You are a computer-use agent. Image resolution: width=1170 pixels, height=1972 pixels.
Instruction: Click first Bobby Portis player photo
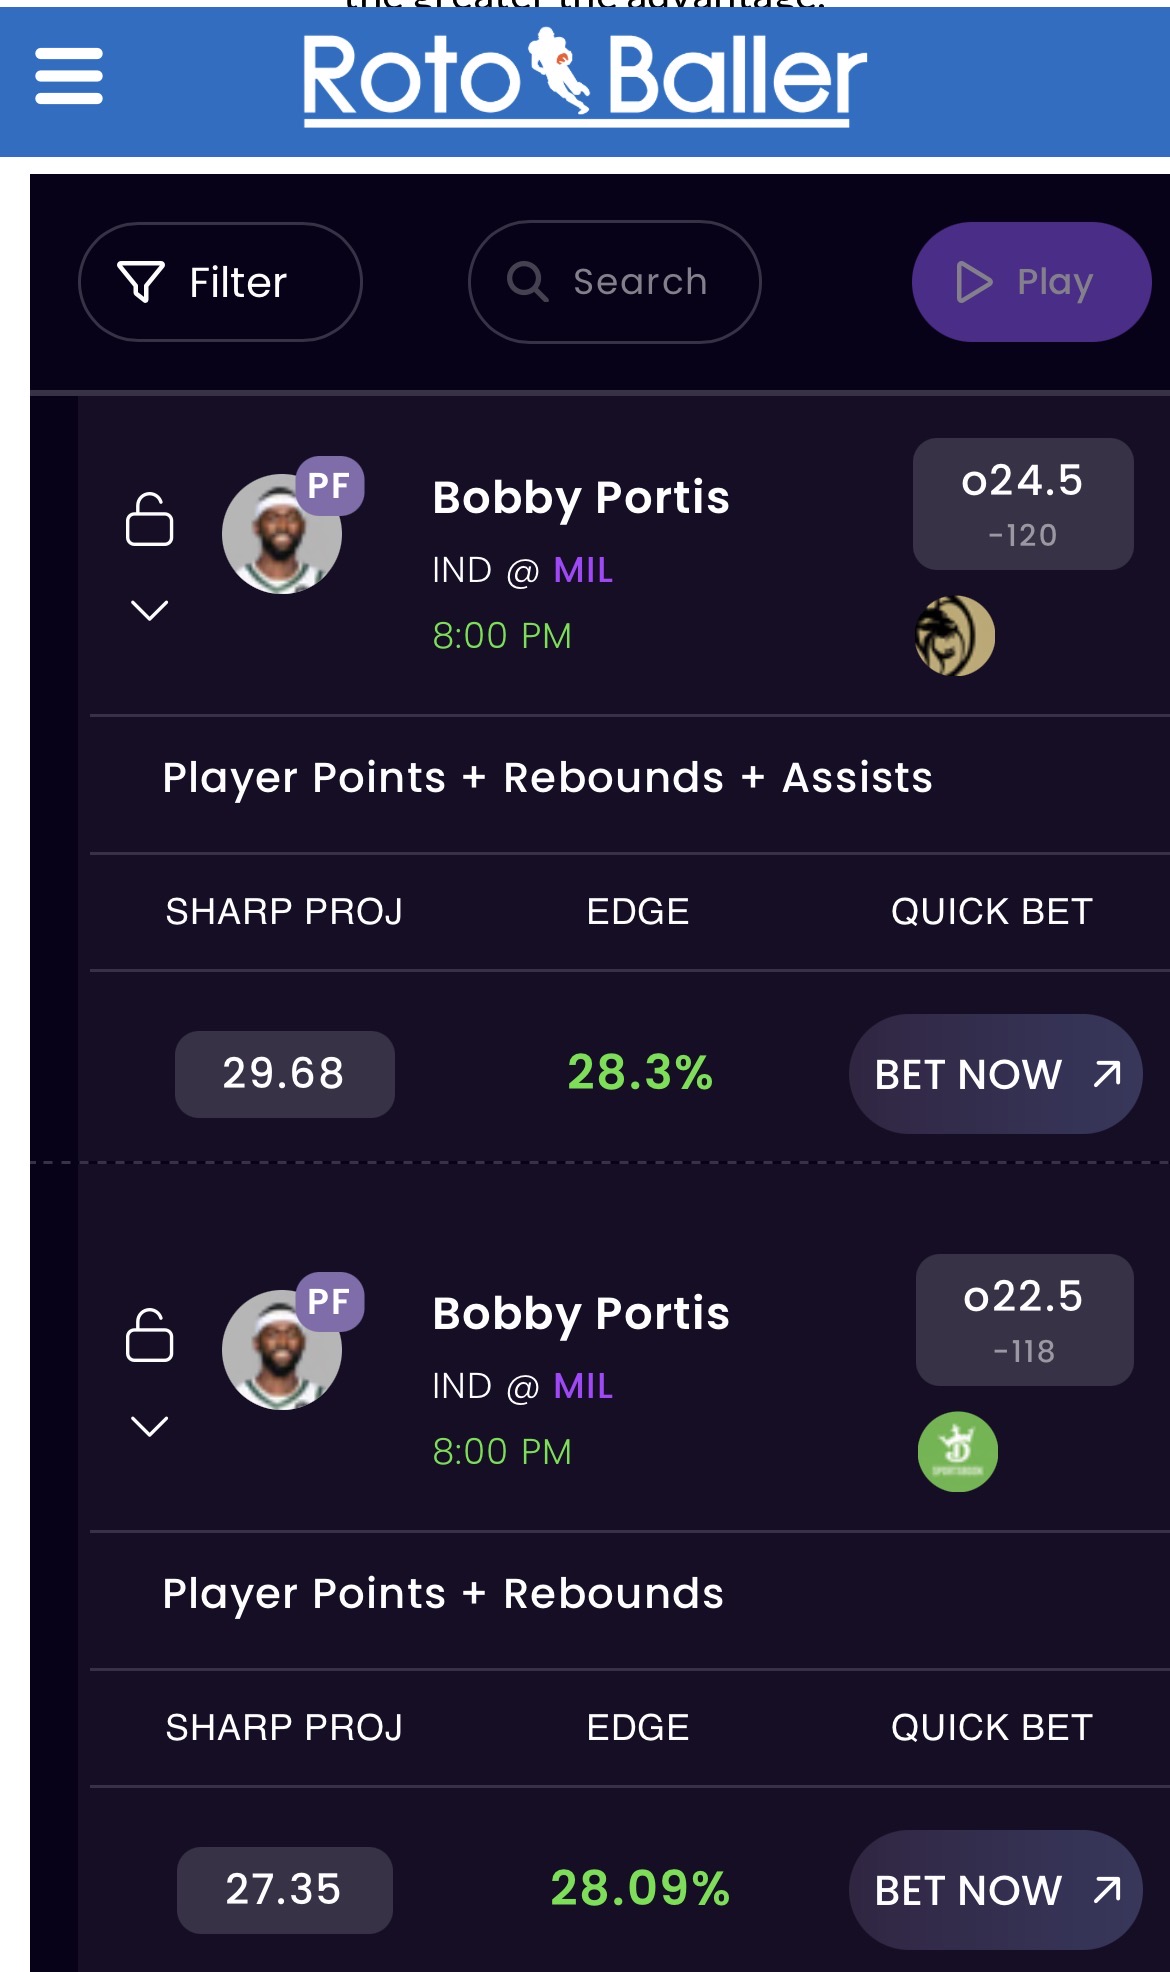point(281,535)
